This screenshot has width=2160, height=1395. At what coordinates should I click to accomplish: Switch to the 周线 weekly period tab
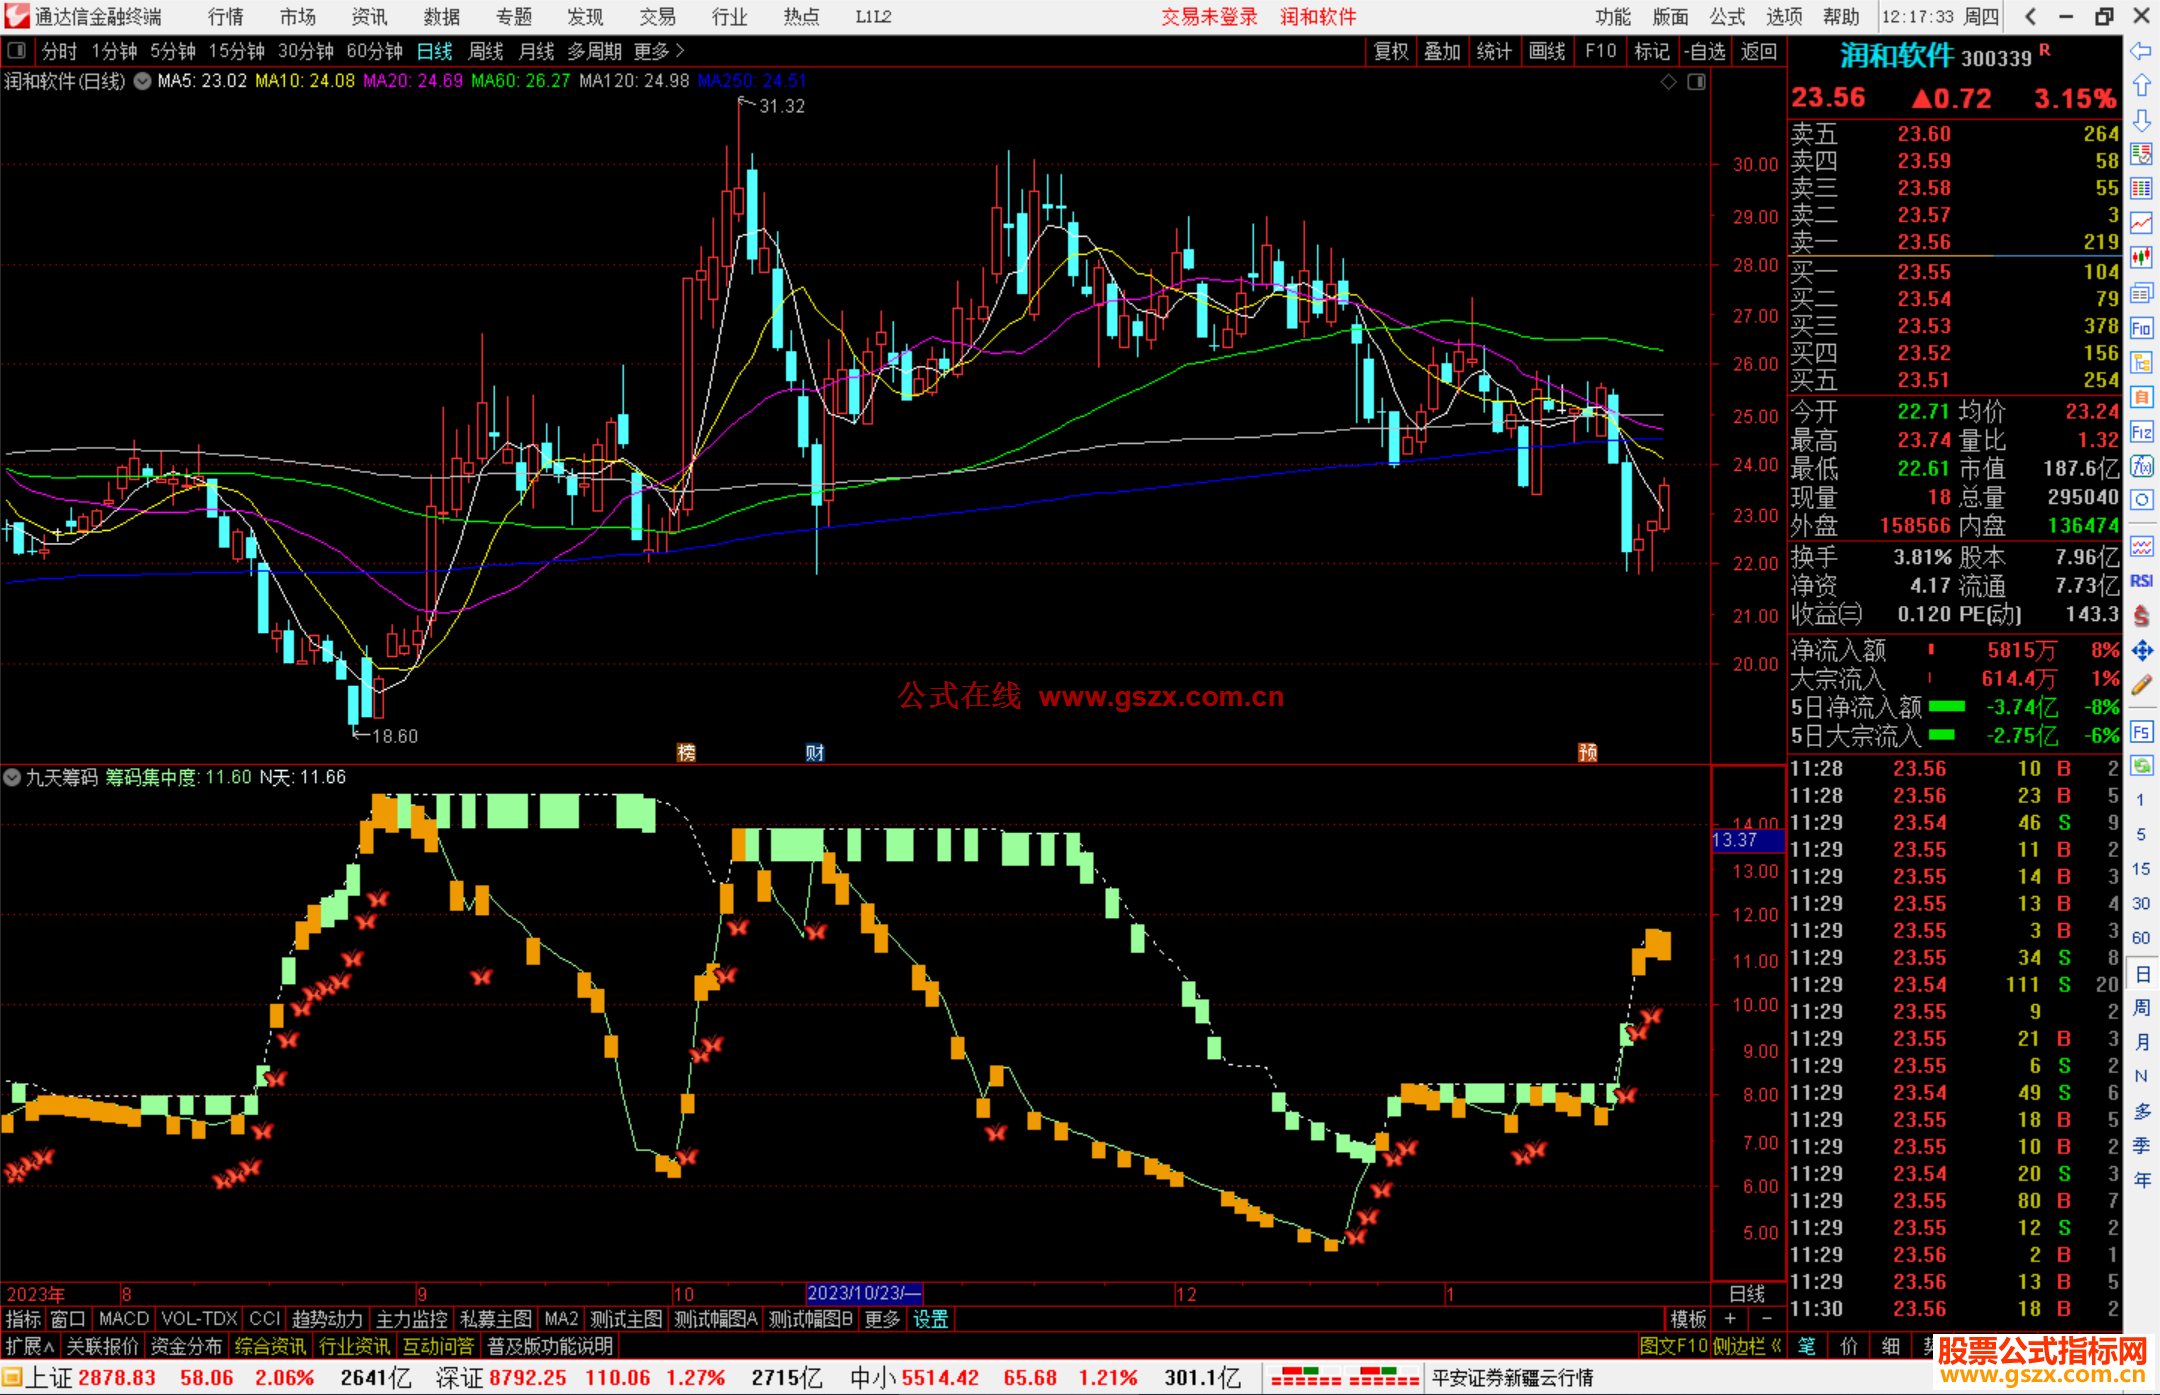tap(486, 51)
